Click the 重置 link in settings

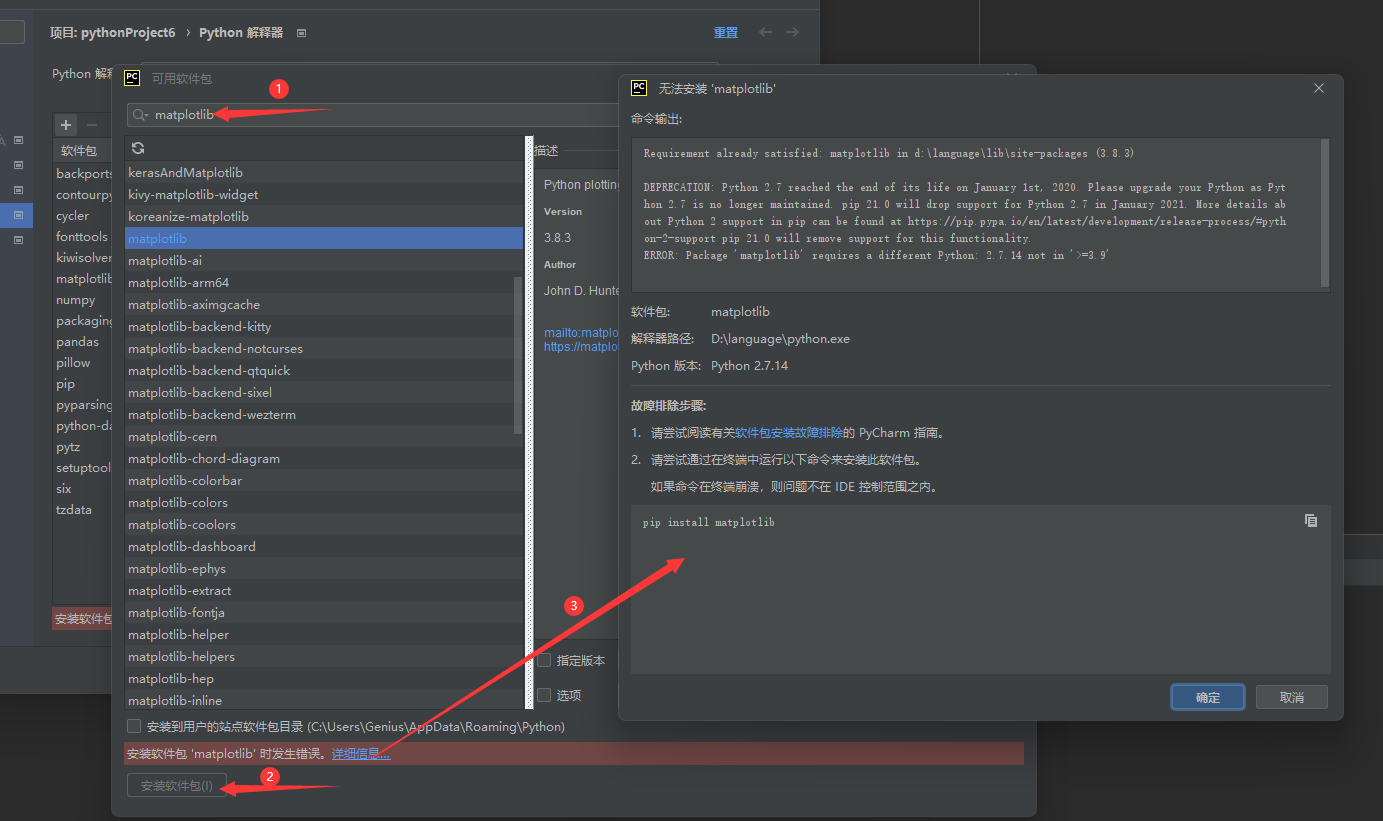726,33
